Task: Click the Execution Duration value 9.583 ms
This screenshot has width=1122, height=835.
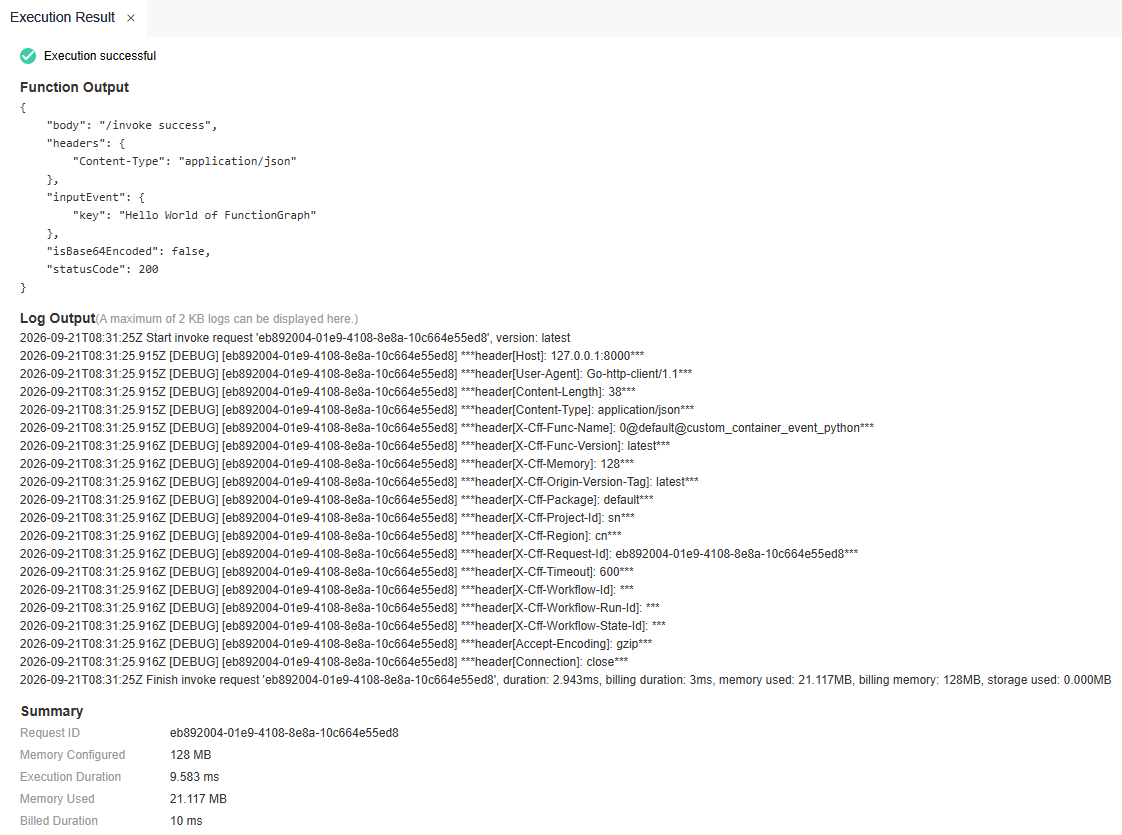Action: (195, 777)
